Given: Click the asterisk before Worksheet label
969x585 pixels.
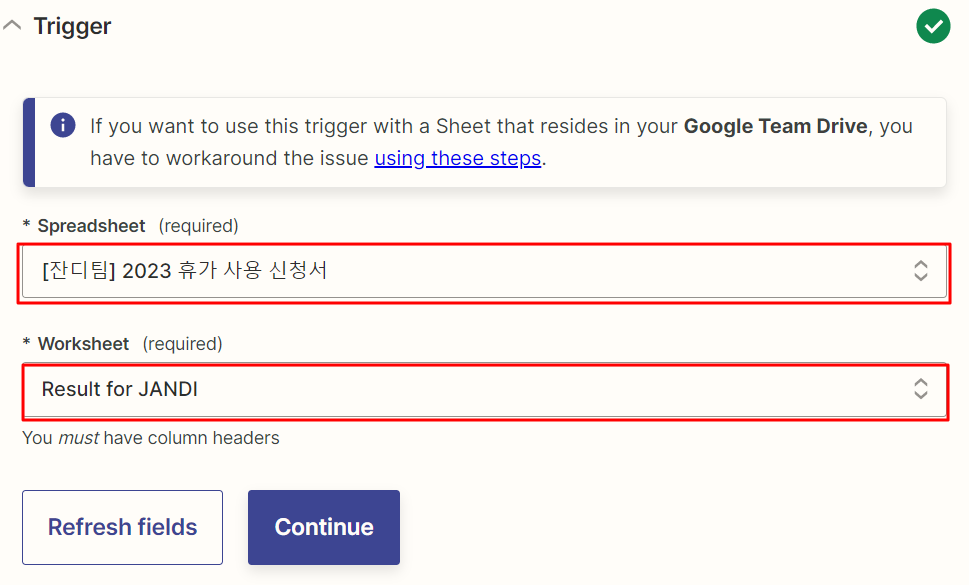Looking at the screenshot, I should pyautogui.click(x=27, y=345).
